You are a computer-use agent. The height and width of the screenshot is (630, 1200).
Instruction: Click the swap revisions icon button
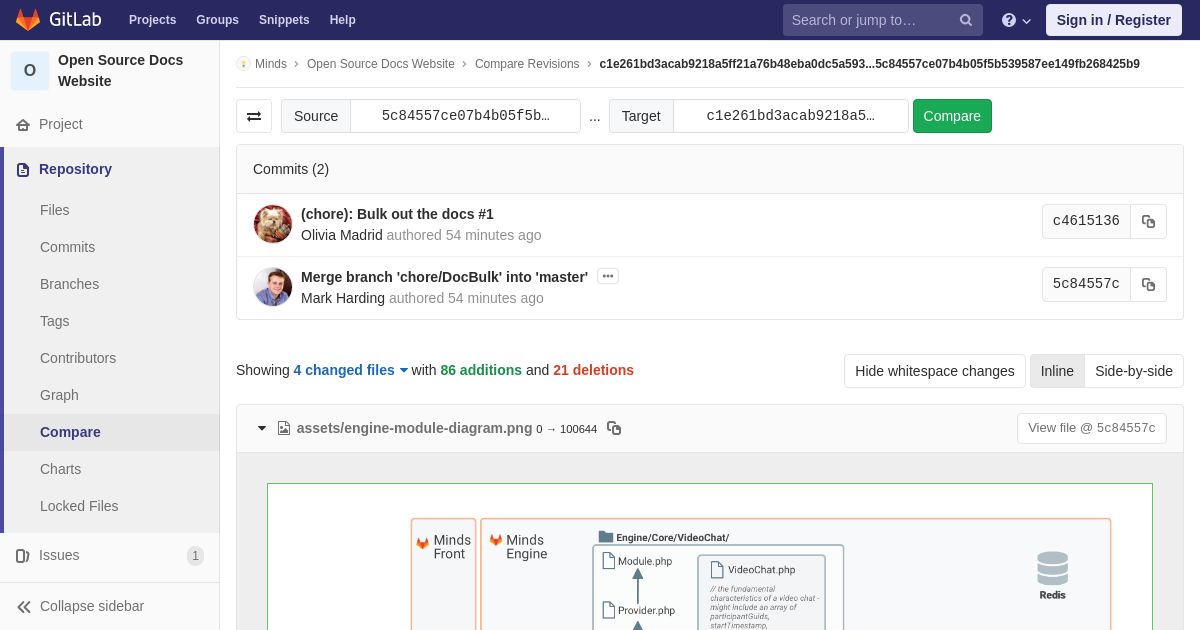[x=254, y=116]
